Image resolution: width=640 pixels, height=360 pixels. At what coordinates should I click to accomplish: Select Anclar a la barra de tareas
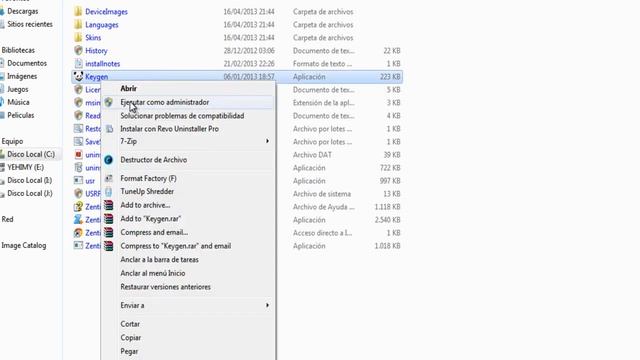click(x=159, y=260)
